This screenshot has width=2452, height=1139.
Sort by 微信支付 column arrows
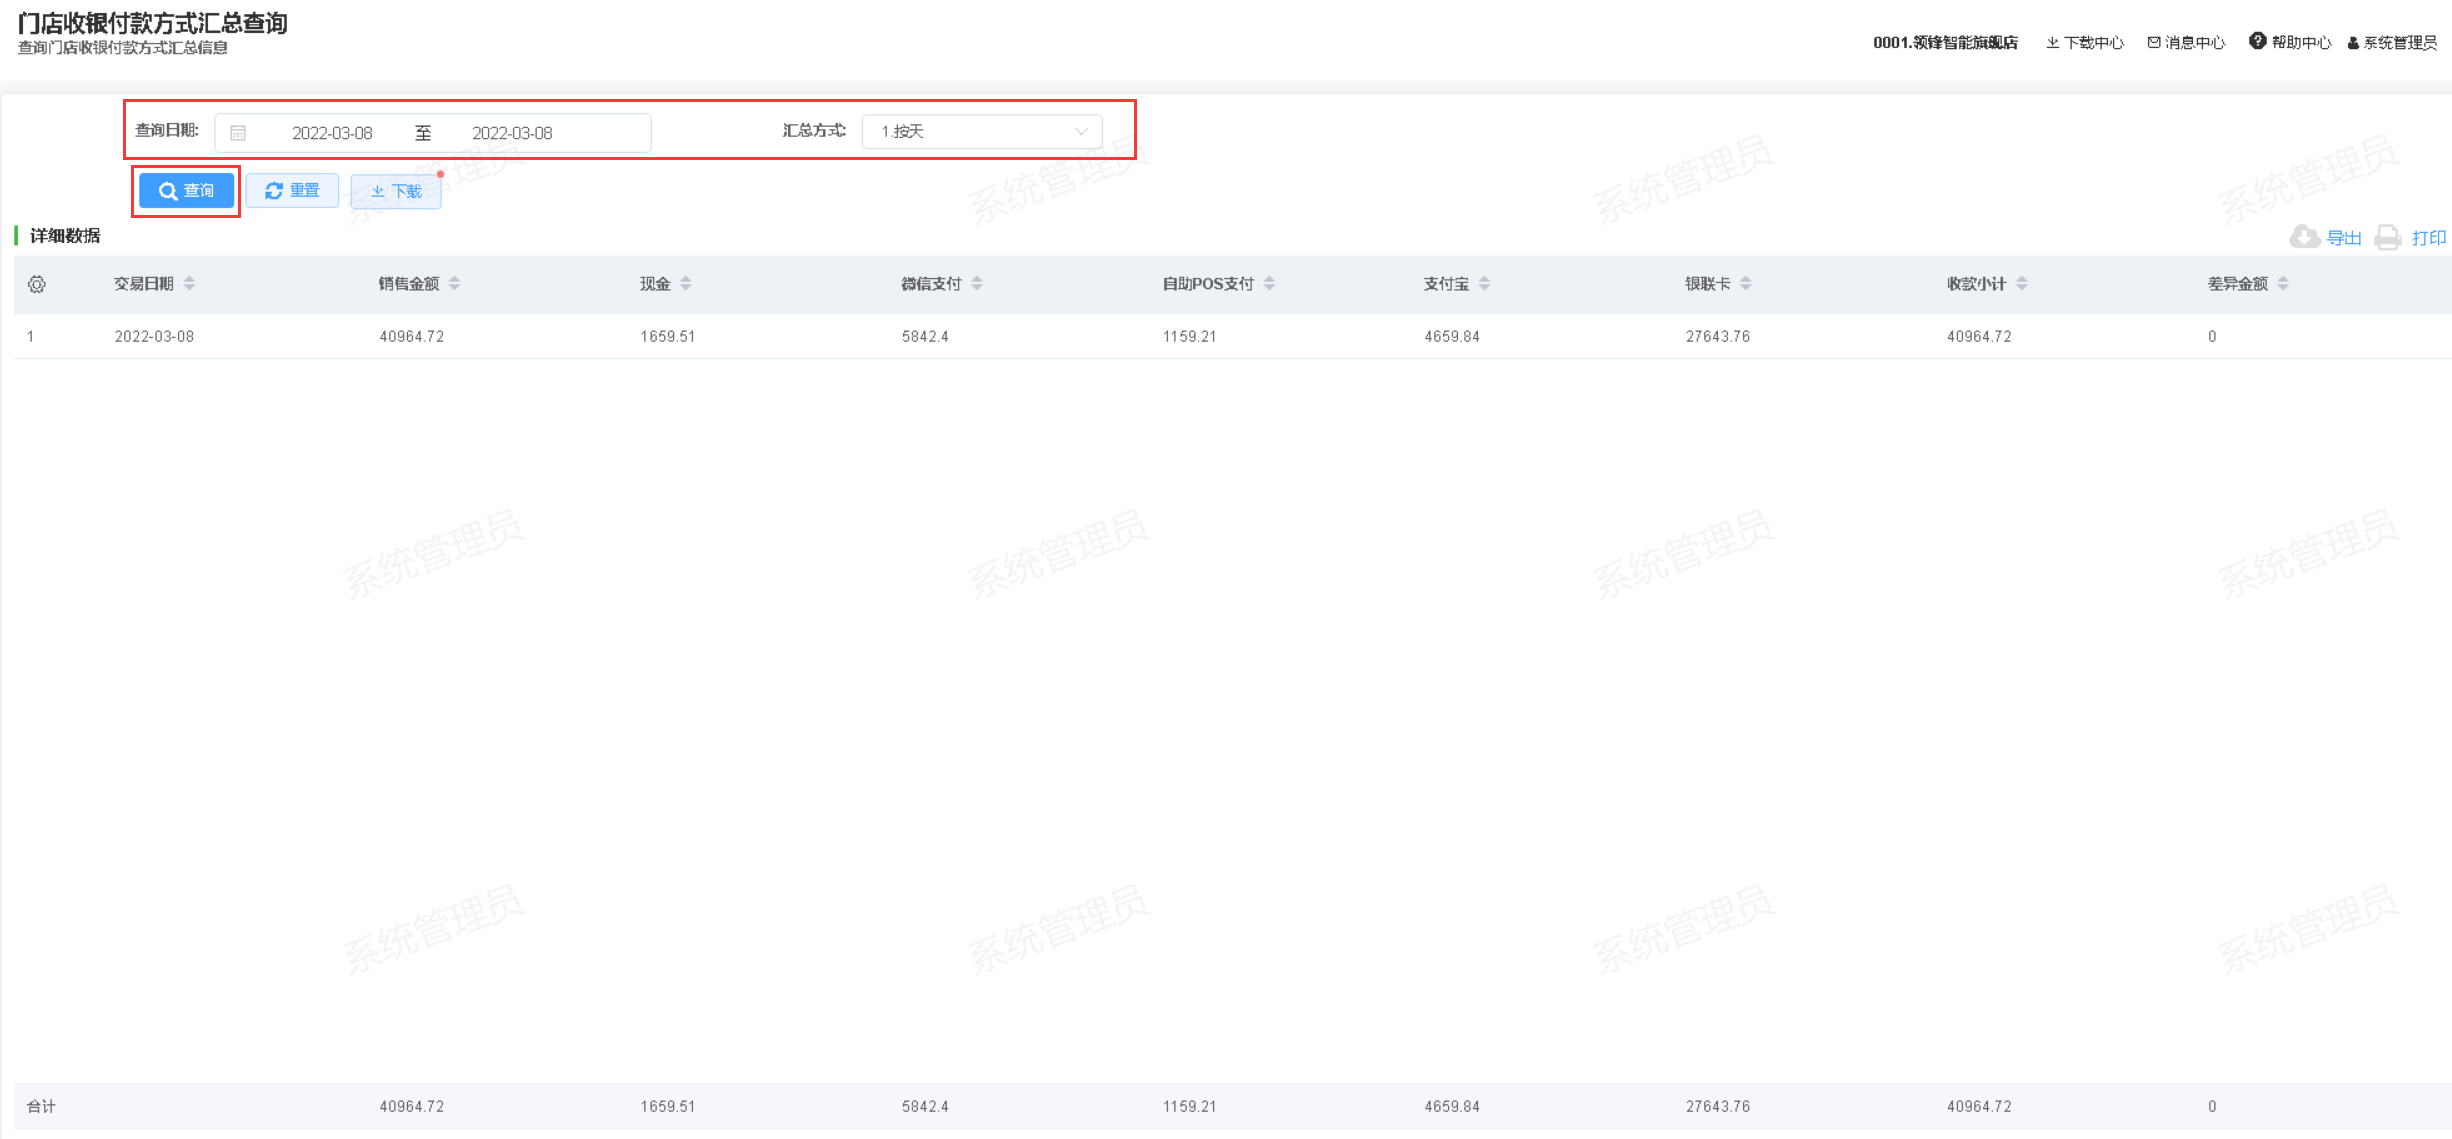pyautogui.click(x=977, y=284)
